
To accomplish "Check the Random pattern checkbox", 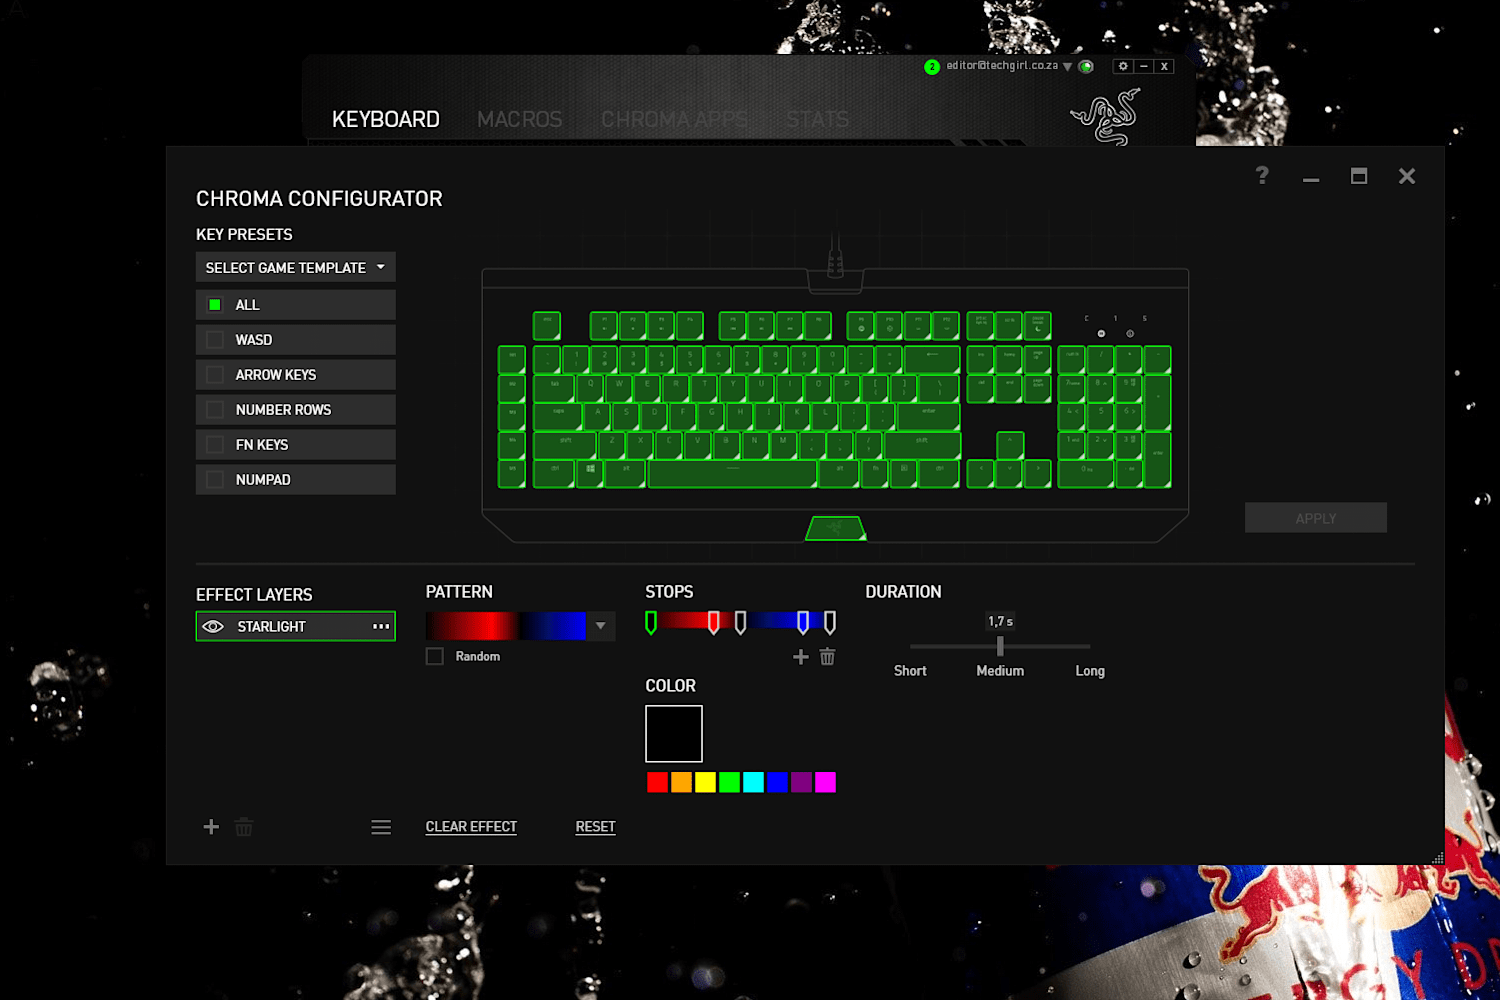I will point(435,656).
